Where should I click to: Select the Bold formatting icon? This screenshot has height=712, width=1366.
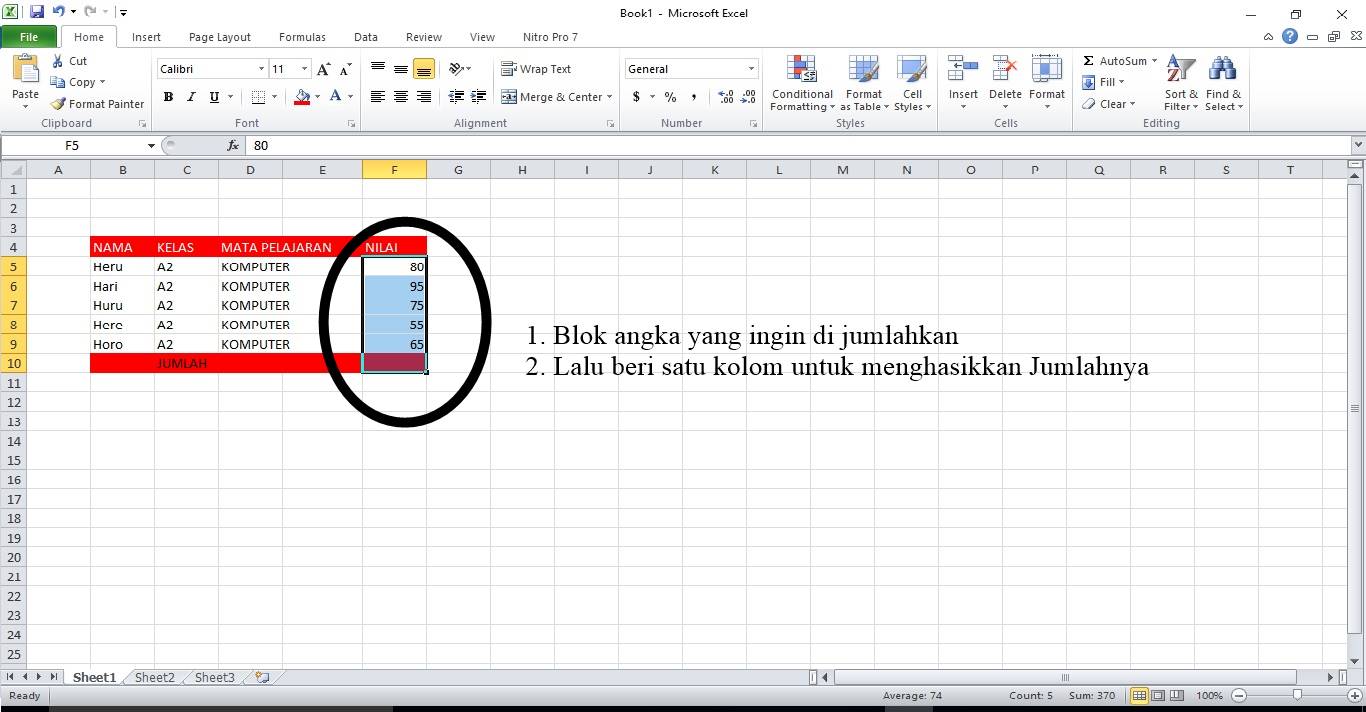pyautogui.click(x=168, y=97)
